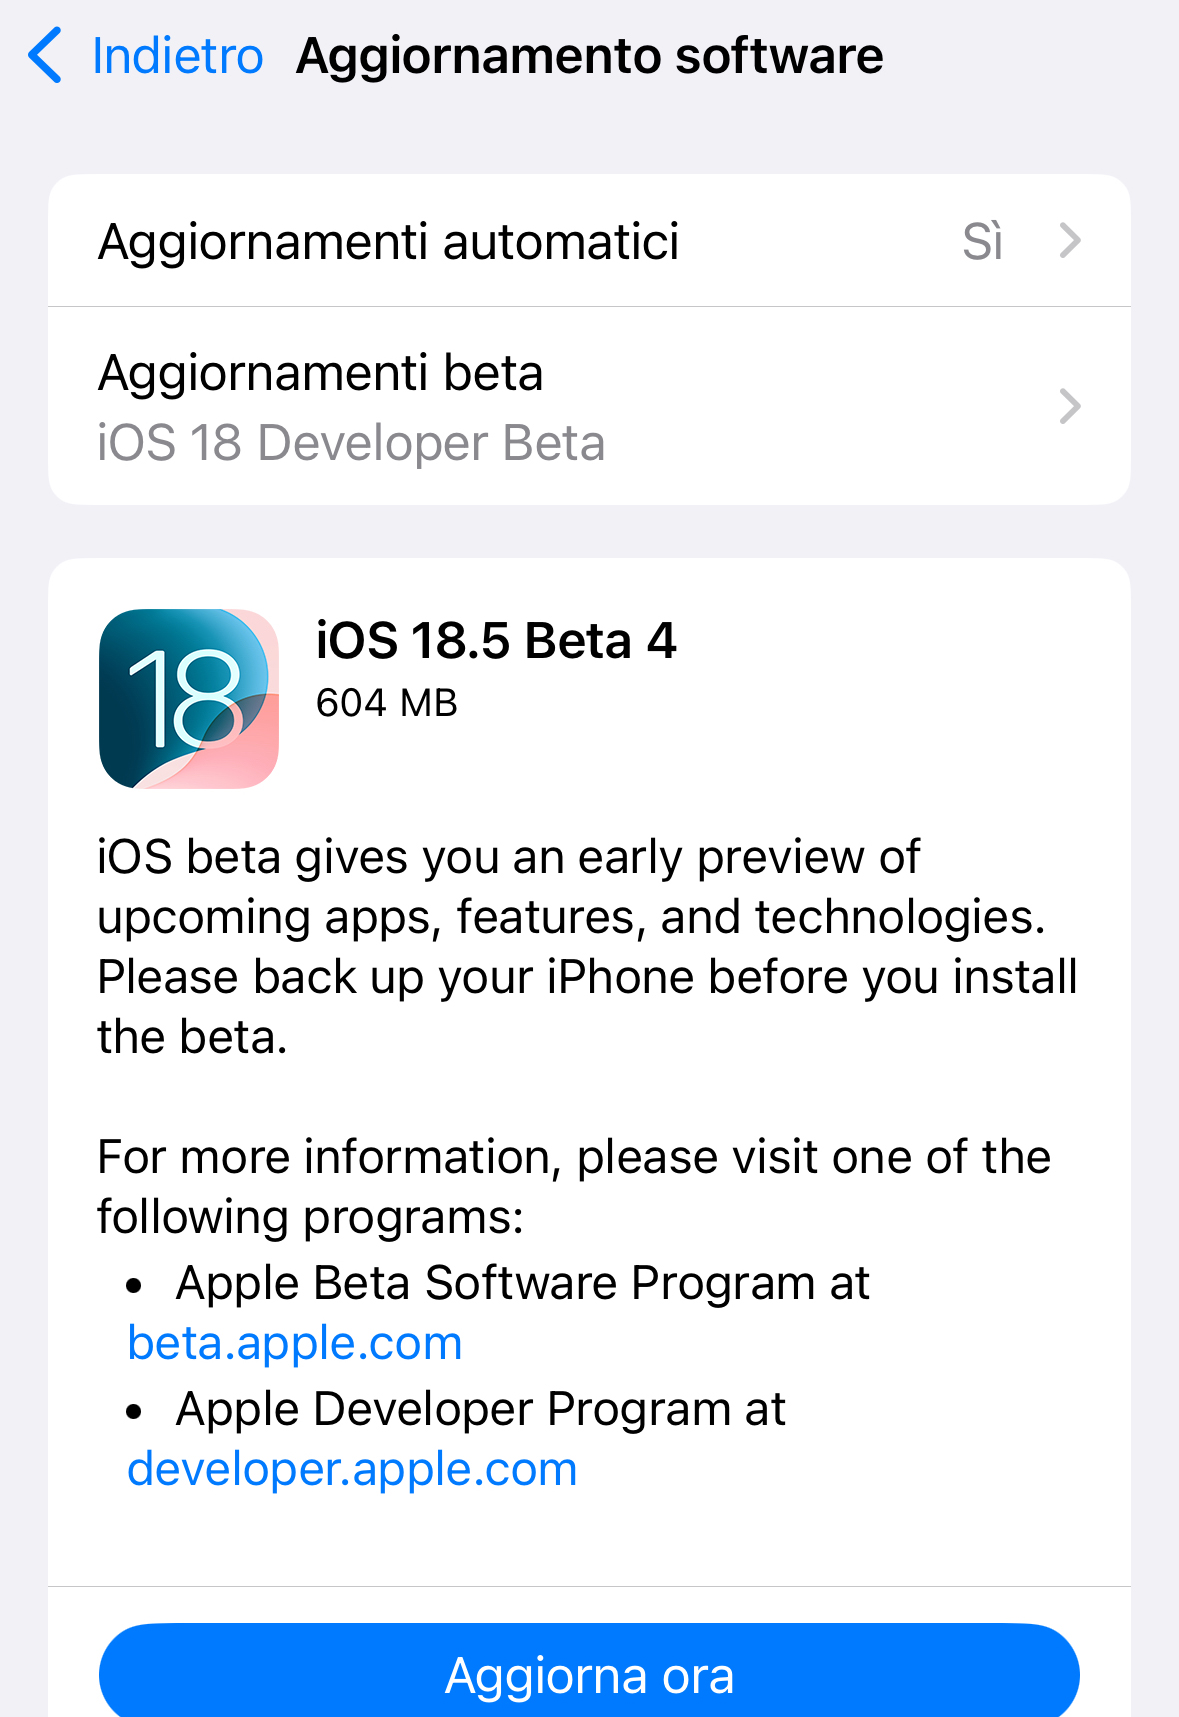Select the iOS 18 Developer Beta subtitle
The width and height of the screenshot is (1179, 1717).
click(x=351, y=443)
